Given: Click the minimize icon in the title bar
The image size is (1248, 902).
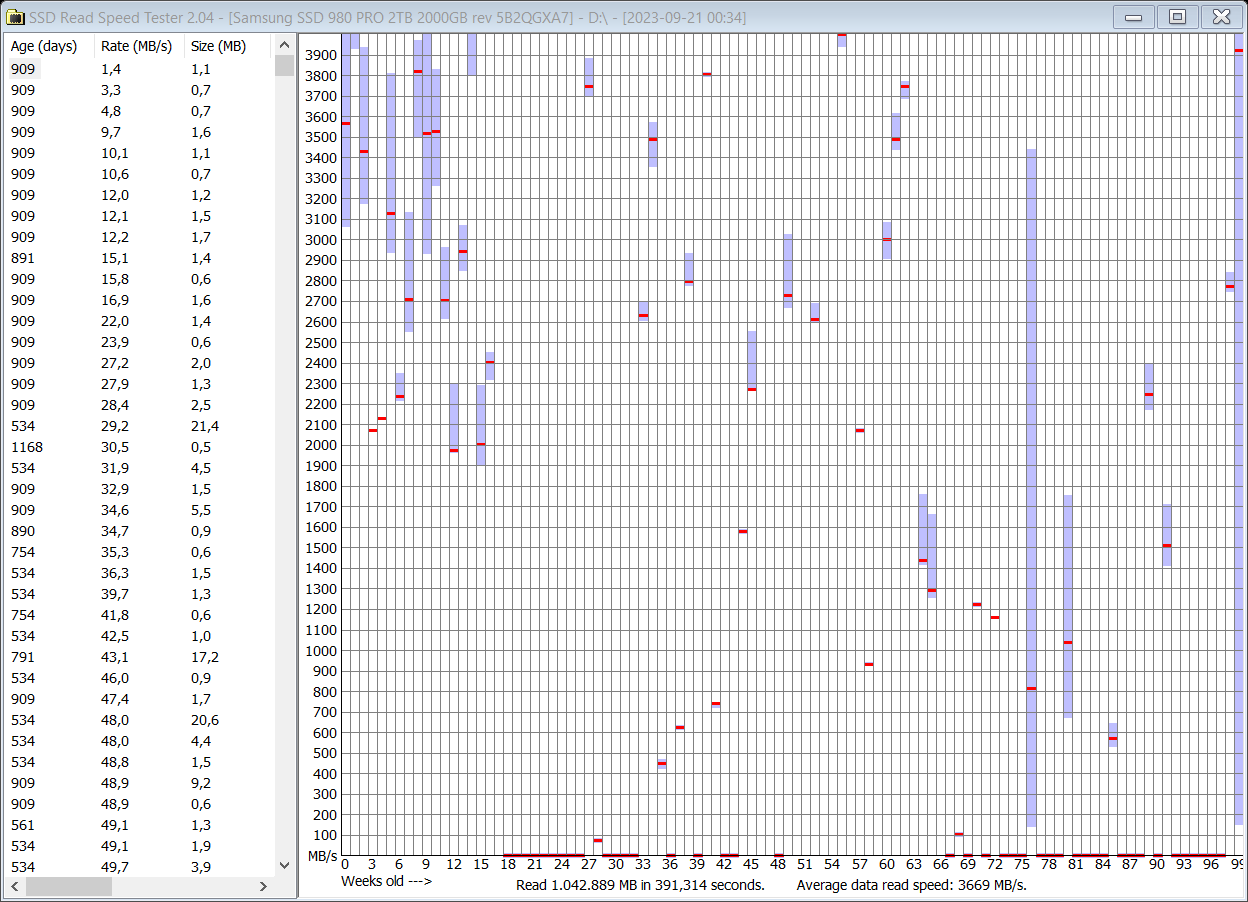Looking at the screenshot, I should pos(1136,16).
